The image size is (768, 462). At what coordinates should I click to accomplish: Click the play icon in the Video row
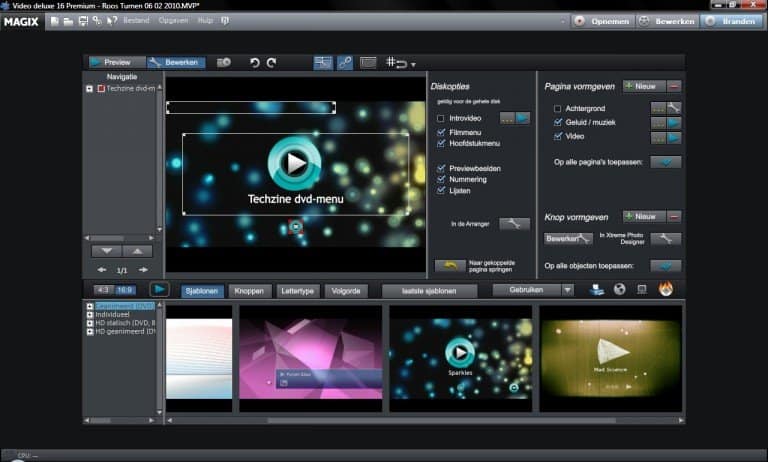click(x=673, y=138)
